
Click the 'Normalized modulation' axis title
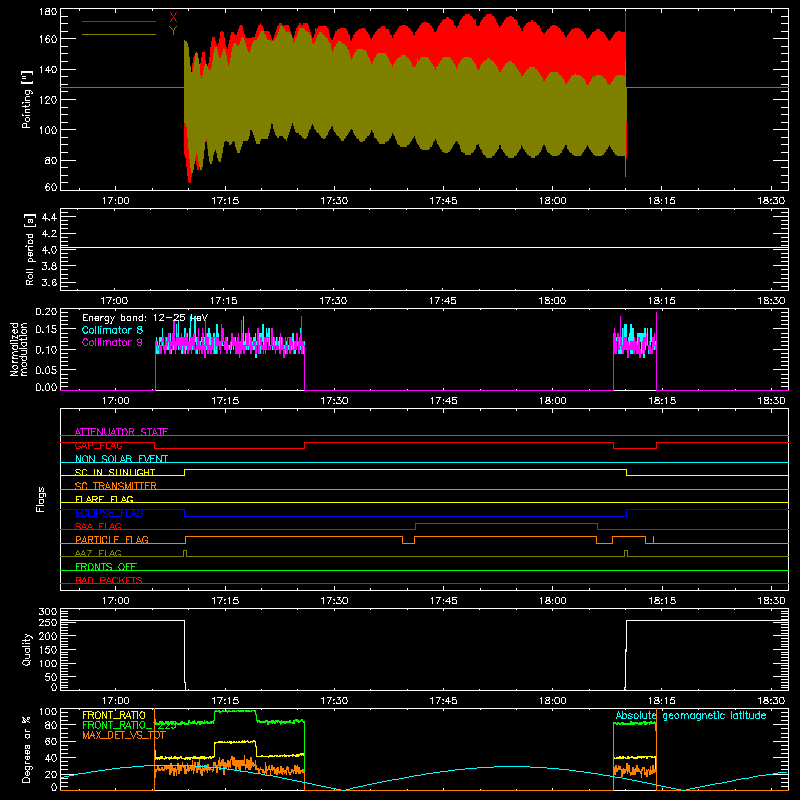19,349
